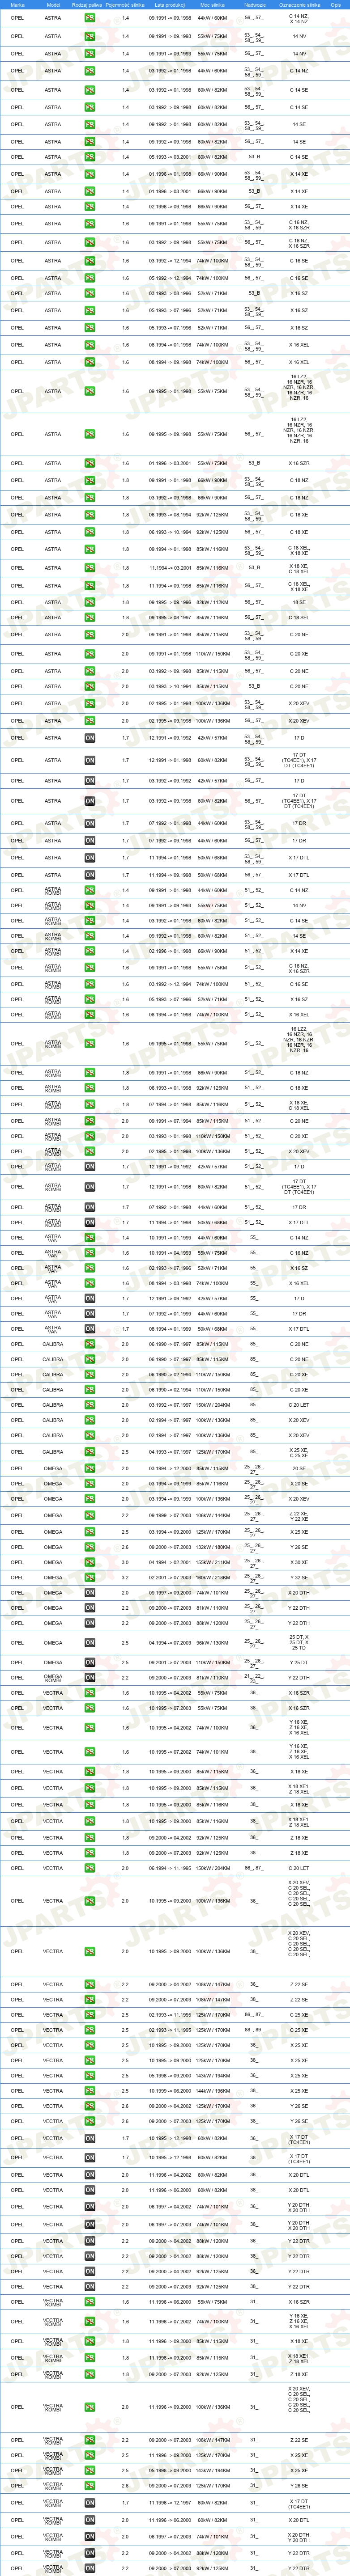Click petrol icon in OMEGA Y 32 SE row
This screenshot has width=350, height=2576.
pyautogui.click(x=90, y=1578)
